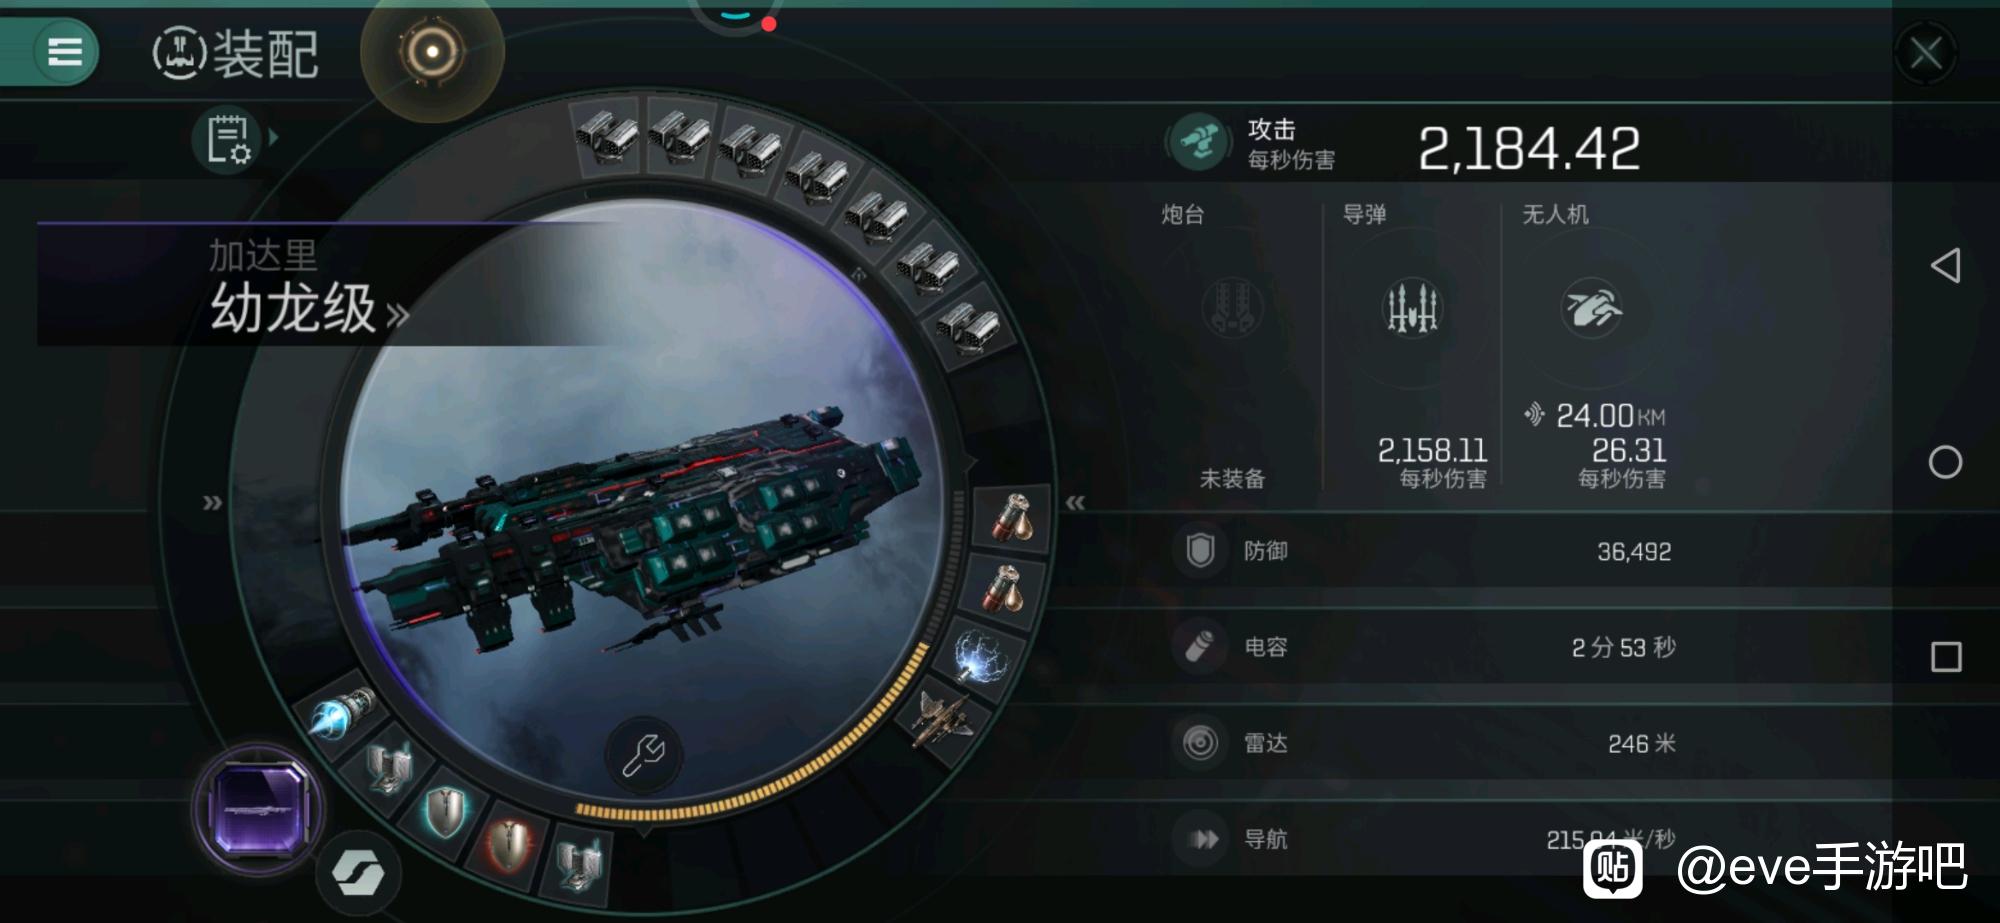The height and width of the screenshot is (923, 2000).
Task: Click the glowing target circle icon
Action: click(432, 51)
